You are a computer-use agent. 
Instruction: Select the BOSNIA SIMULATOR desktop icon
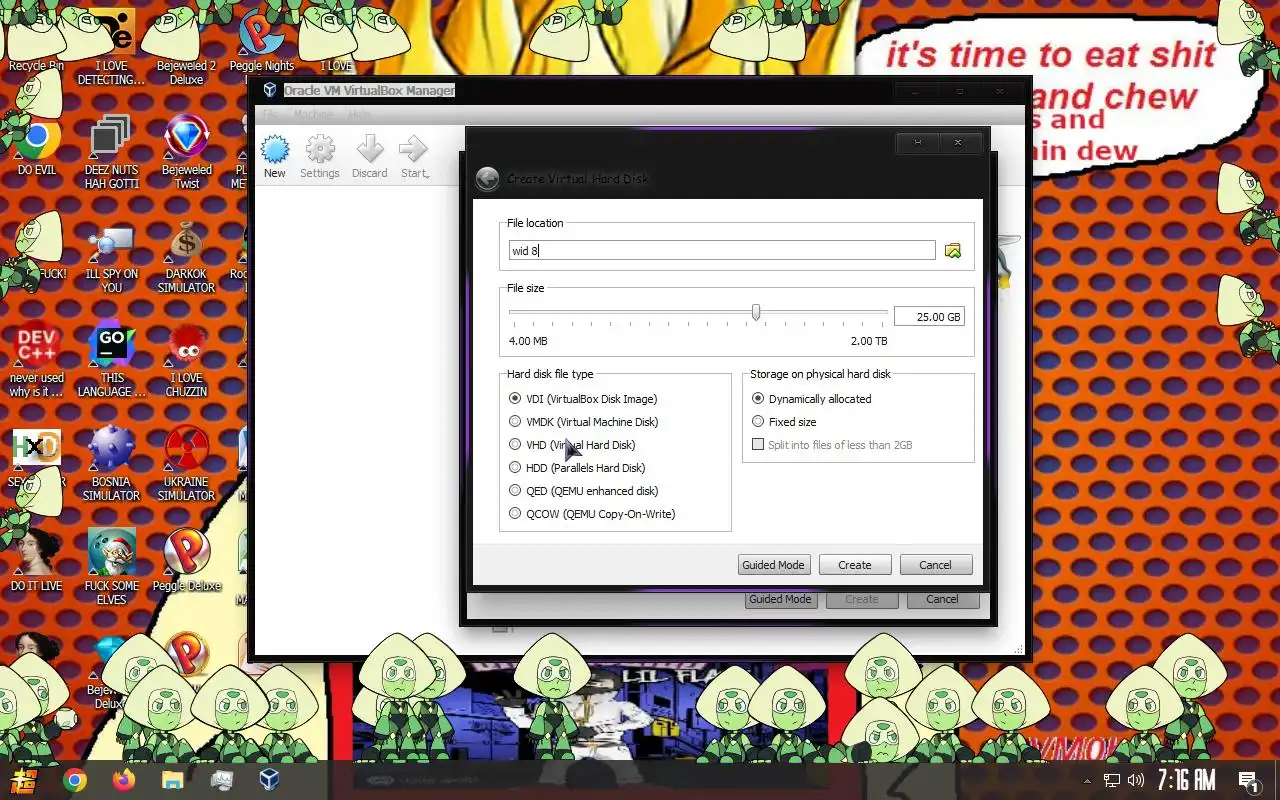coord(111,465)
